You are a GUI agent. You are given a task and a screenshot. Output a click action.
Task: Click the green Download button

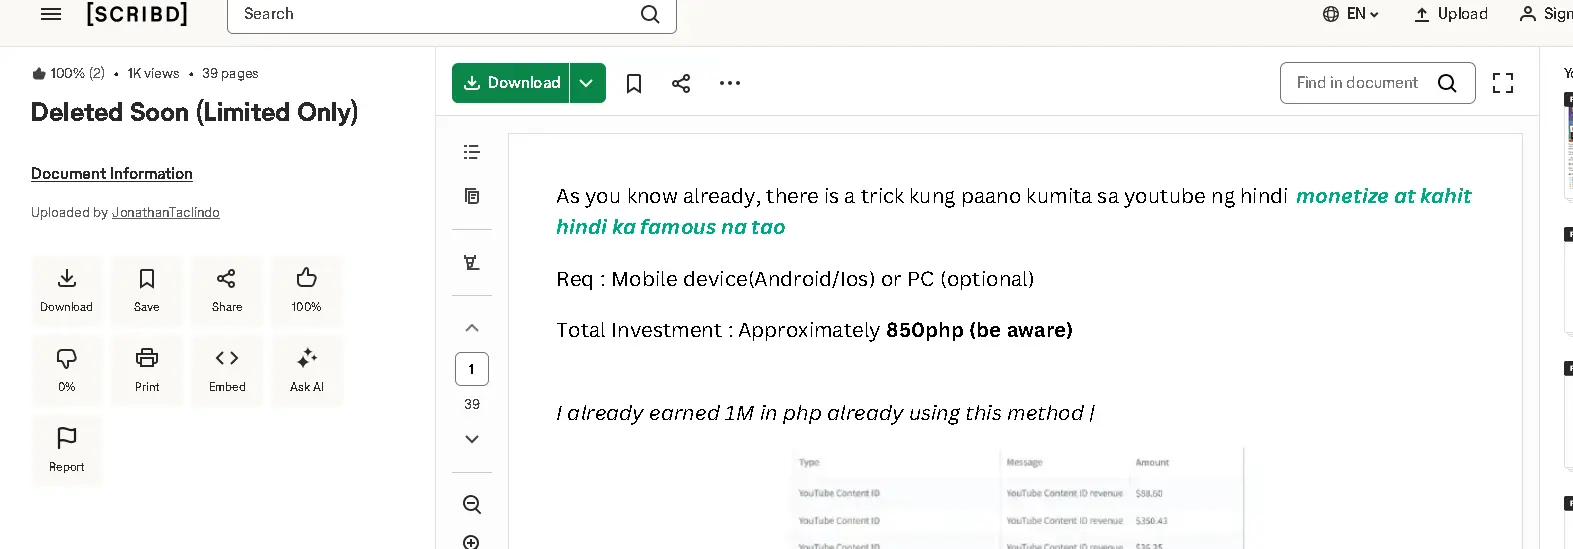pyautogui.click(x=511, y=83)
